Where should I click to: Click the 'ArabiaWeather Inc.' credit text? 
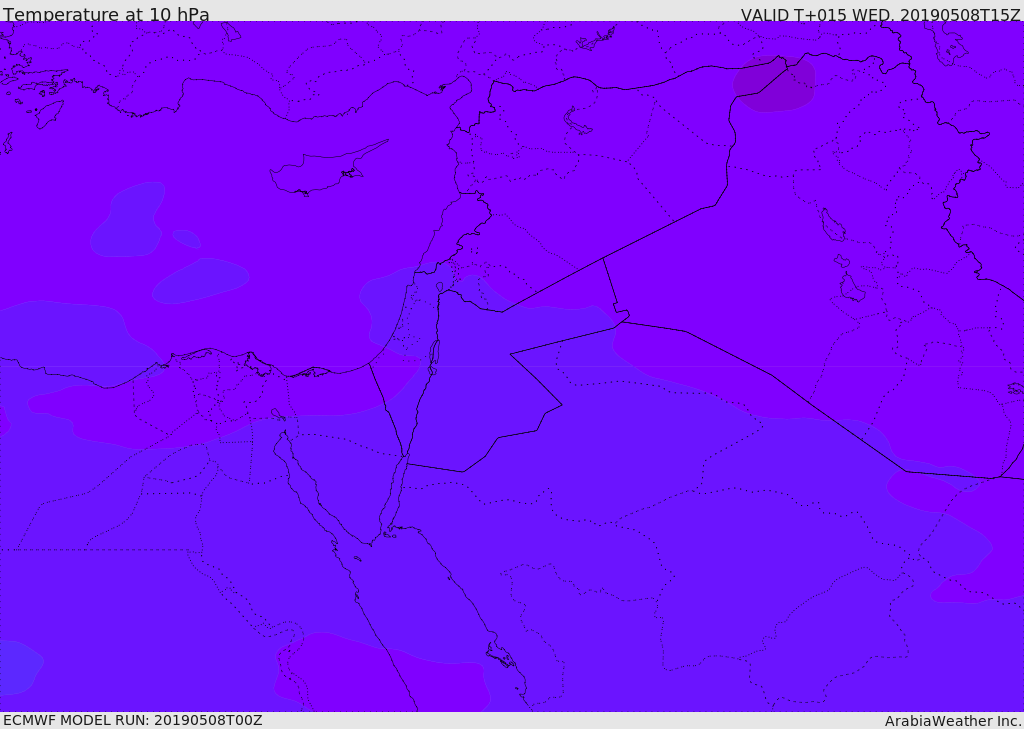953,721
